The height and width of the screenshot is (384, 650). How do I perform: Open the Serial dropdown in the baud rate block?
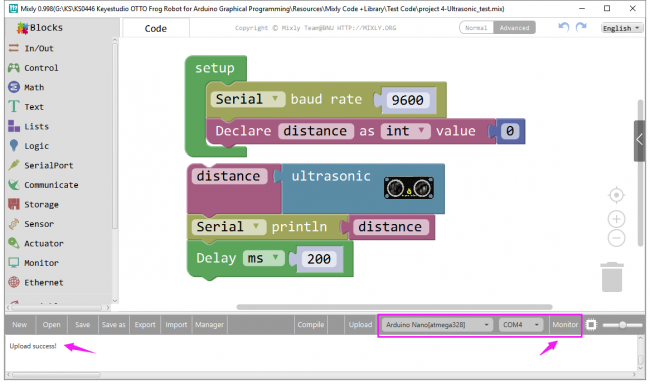click(x=248, y=99)
